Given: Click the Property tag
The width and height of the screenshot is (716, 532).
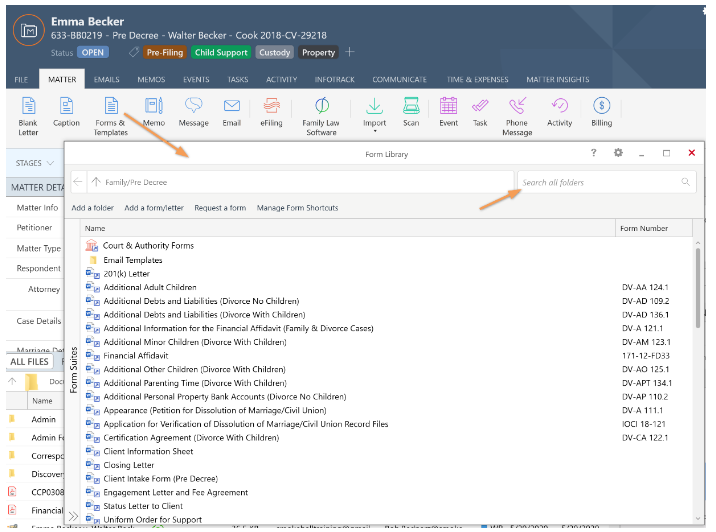Looking at the screenshot, I should pyautogui.click(x=318, y=52).
